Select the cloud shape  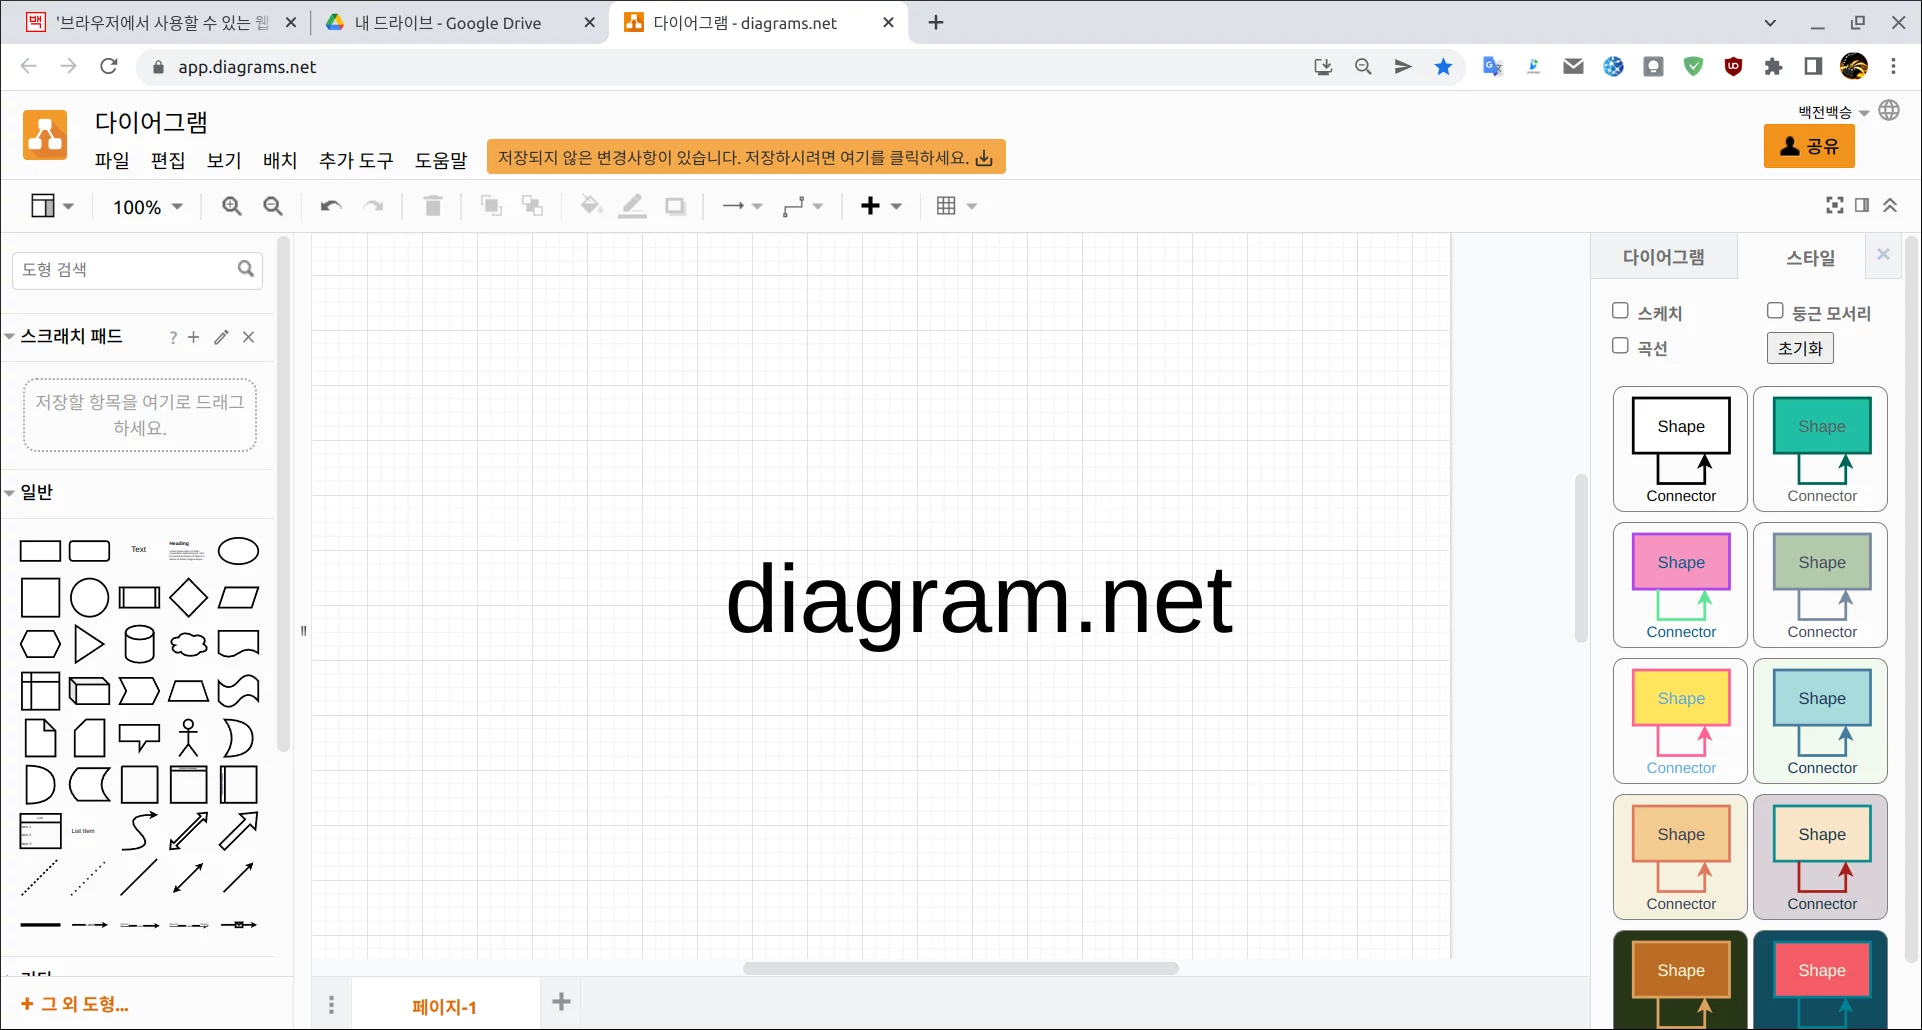click(188, 645)
